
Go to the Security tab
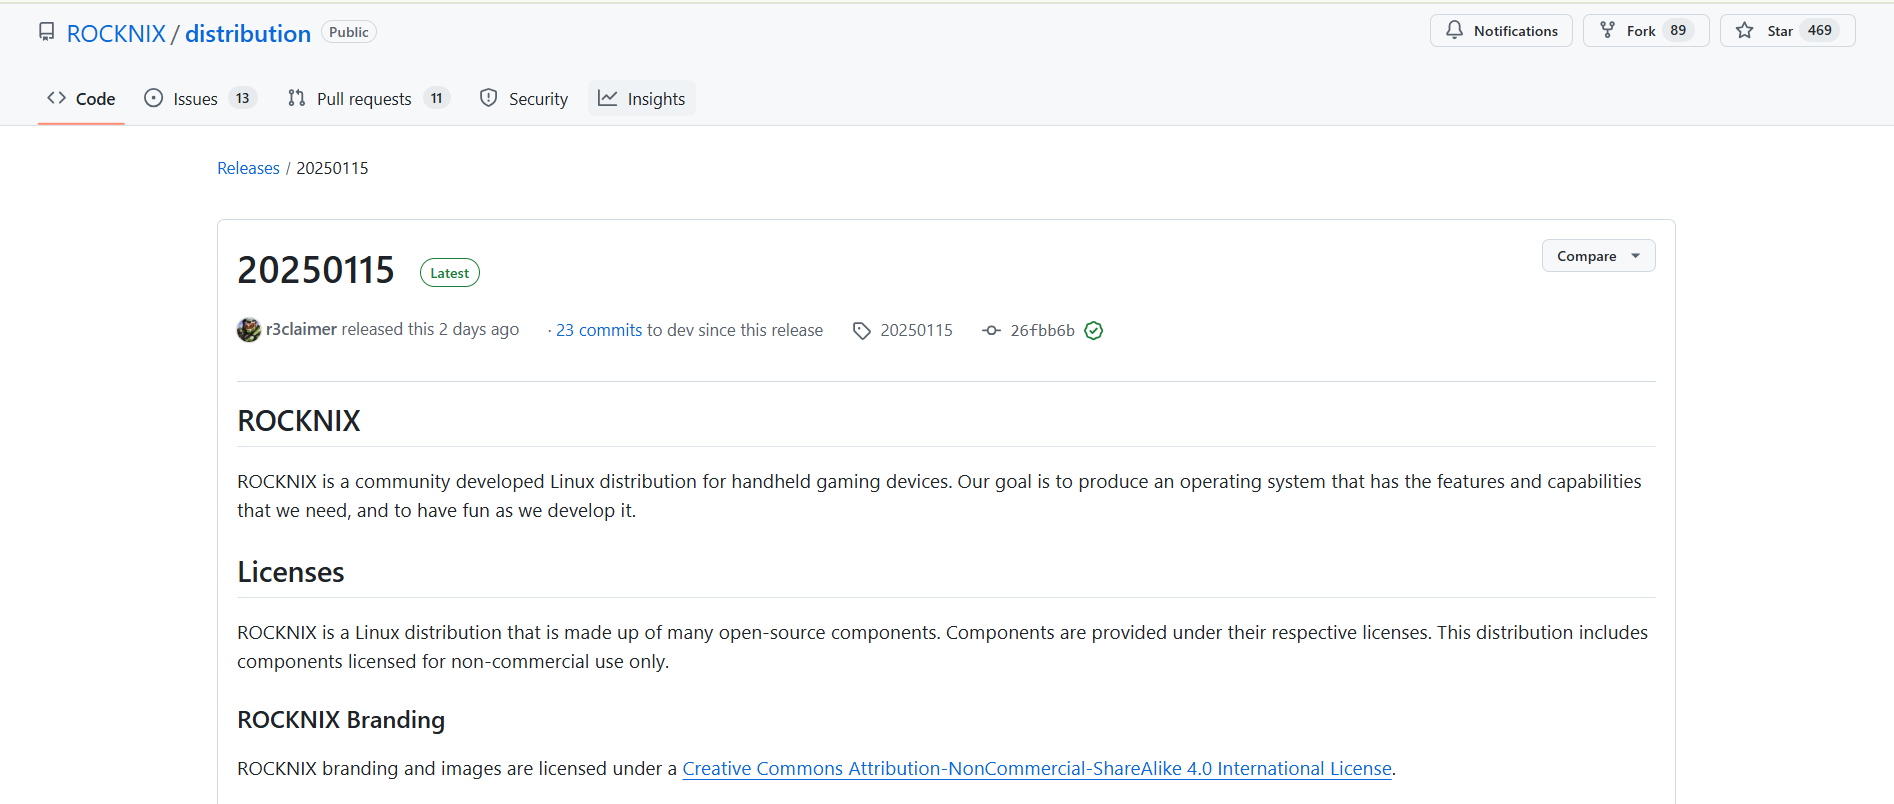pyautogui.click(x=524, y=99)
